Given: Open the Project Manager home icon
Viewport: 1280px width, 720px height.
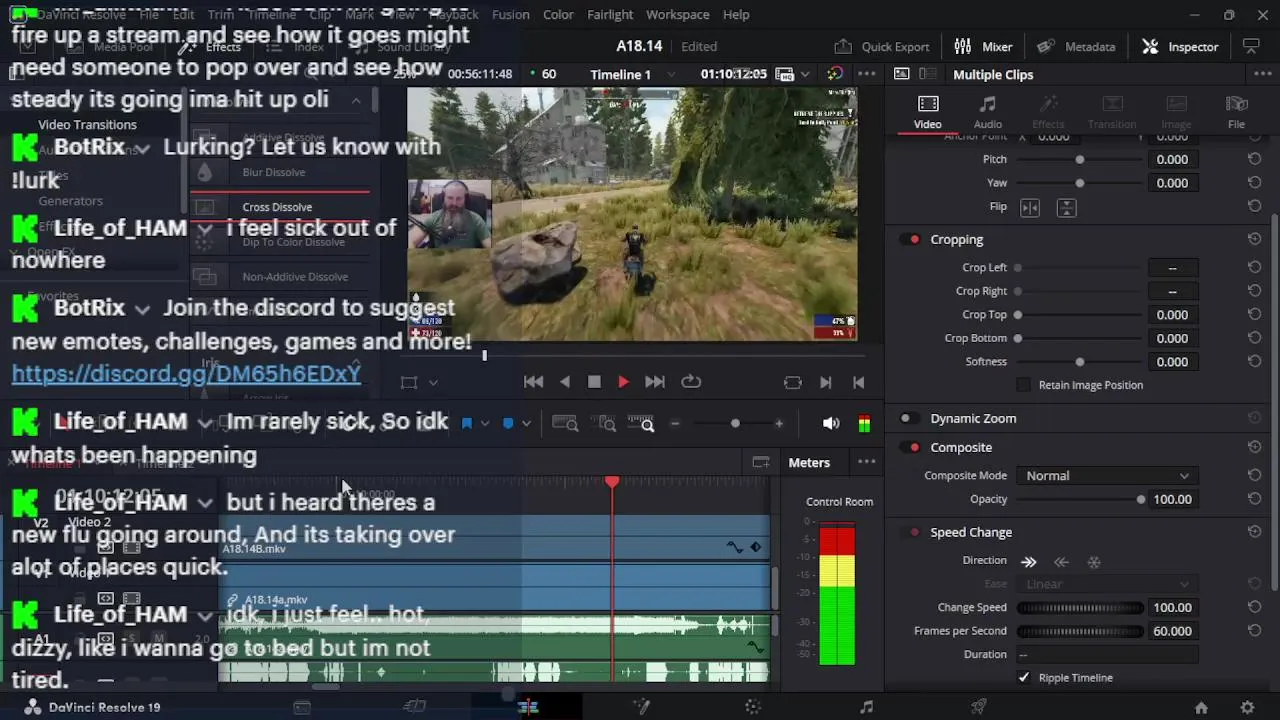Looking at the screenshot, I should coord(1201,707).
